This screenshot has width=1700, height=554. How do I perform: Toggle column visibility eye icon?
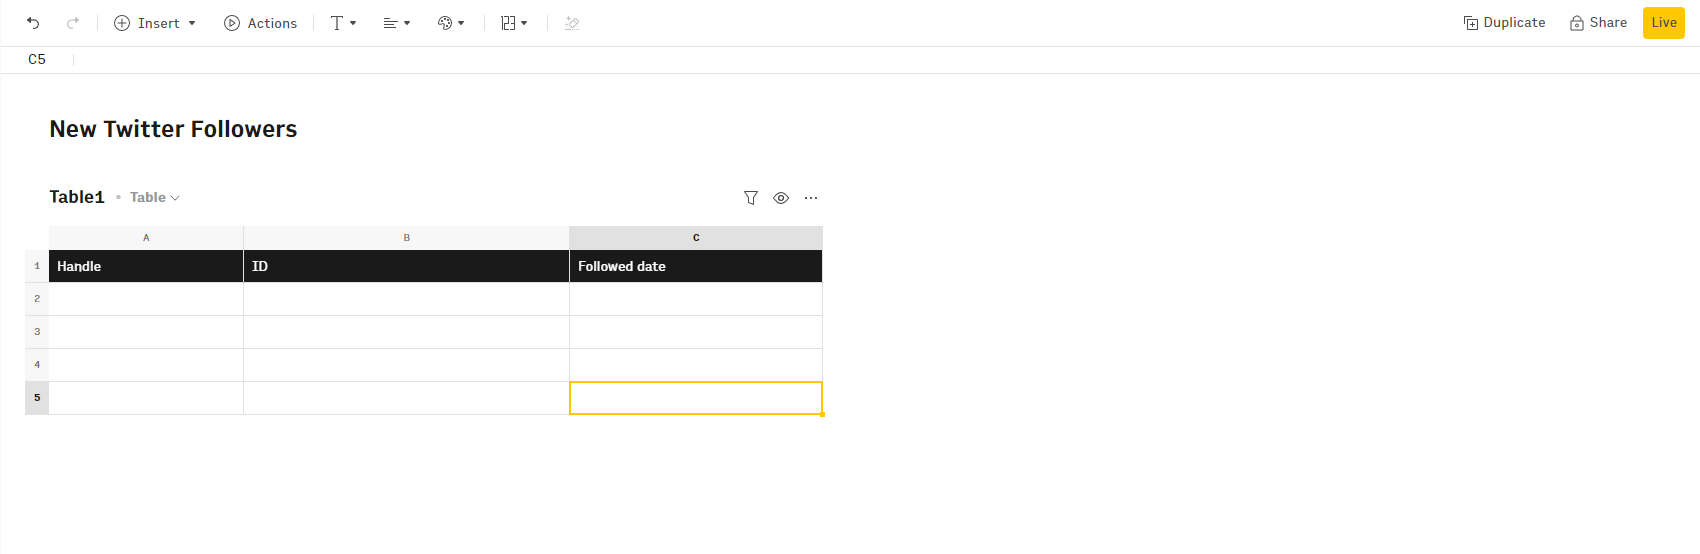(x=781, y=198)
